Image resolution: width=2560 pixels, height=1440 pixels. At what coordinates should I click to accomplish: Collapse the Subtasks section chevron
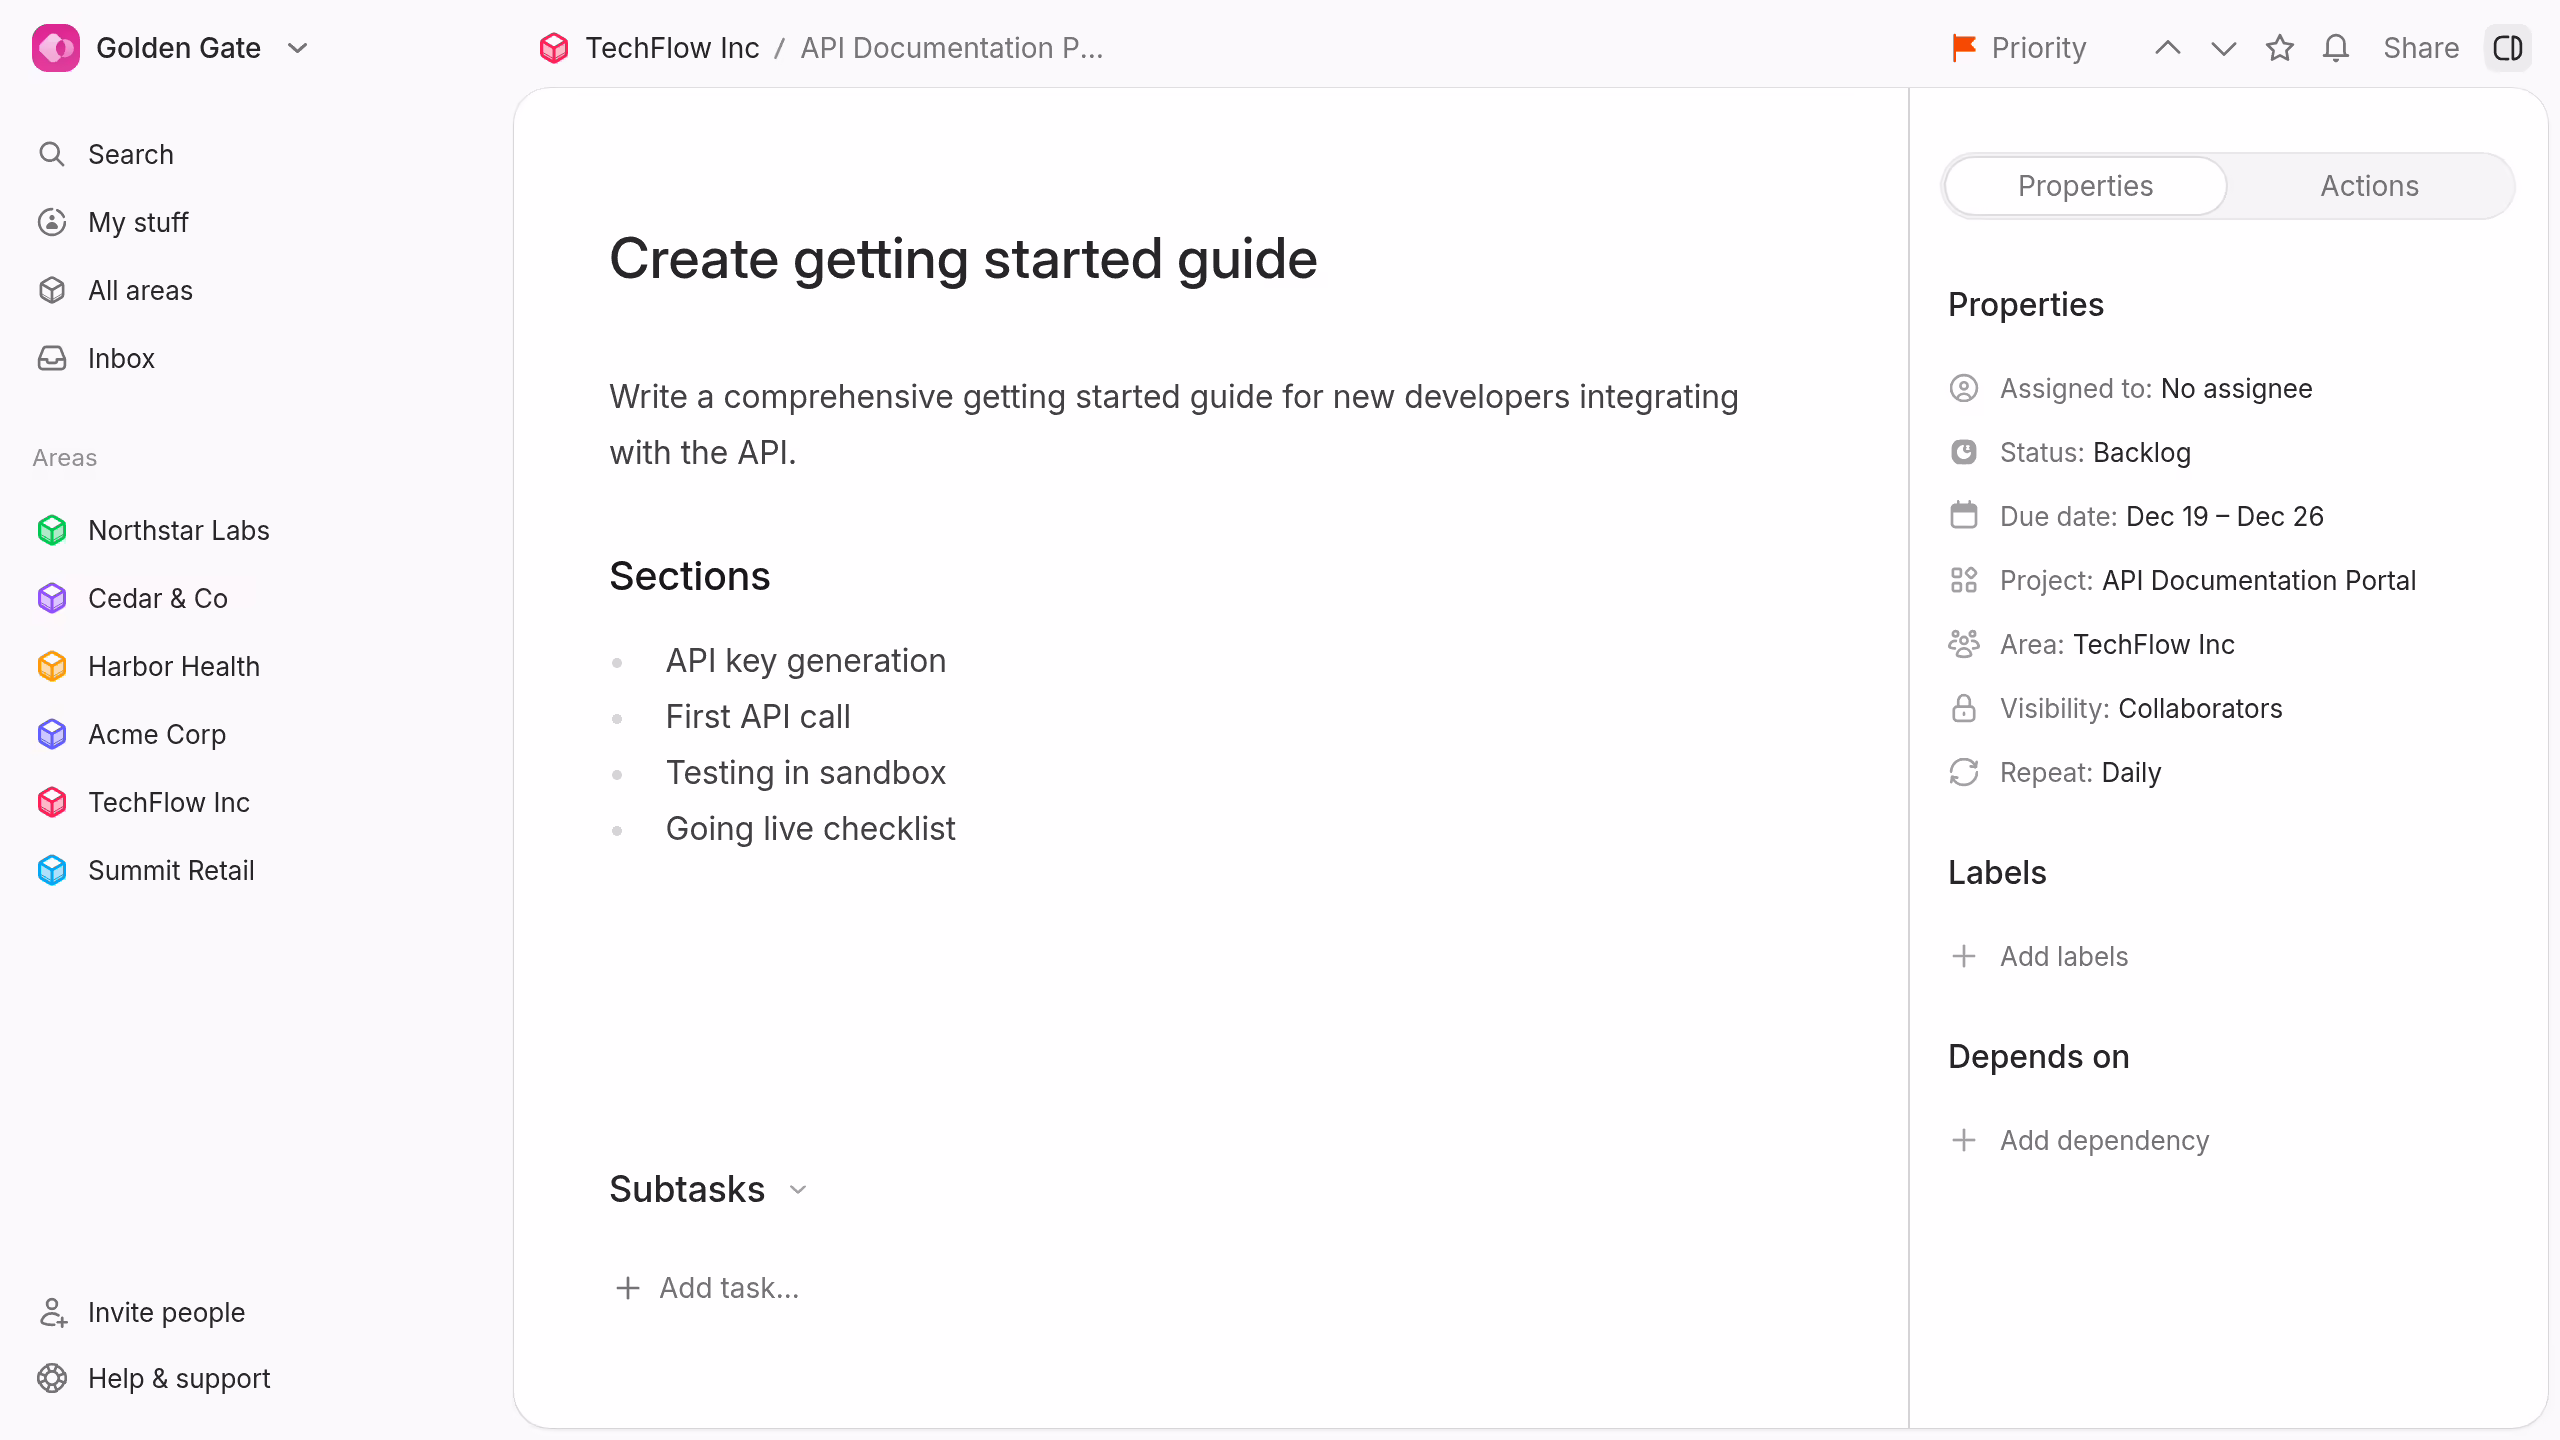797,1189
